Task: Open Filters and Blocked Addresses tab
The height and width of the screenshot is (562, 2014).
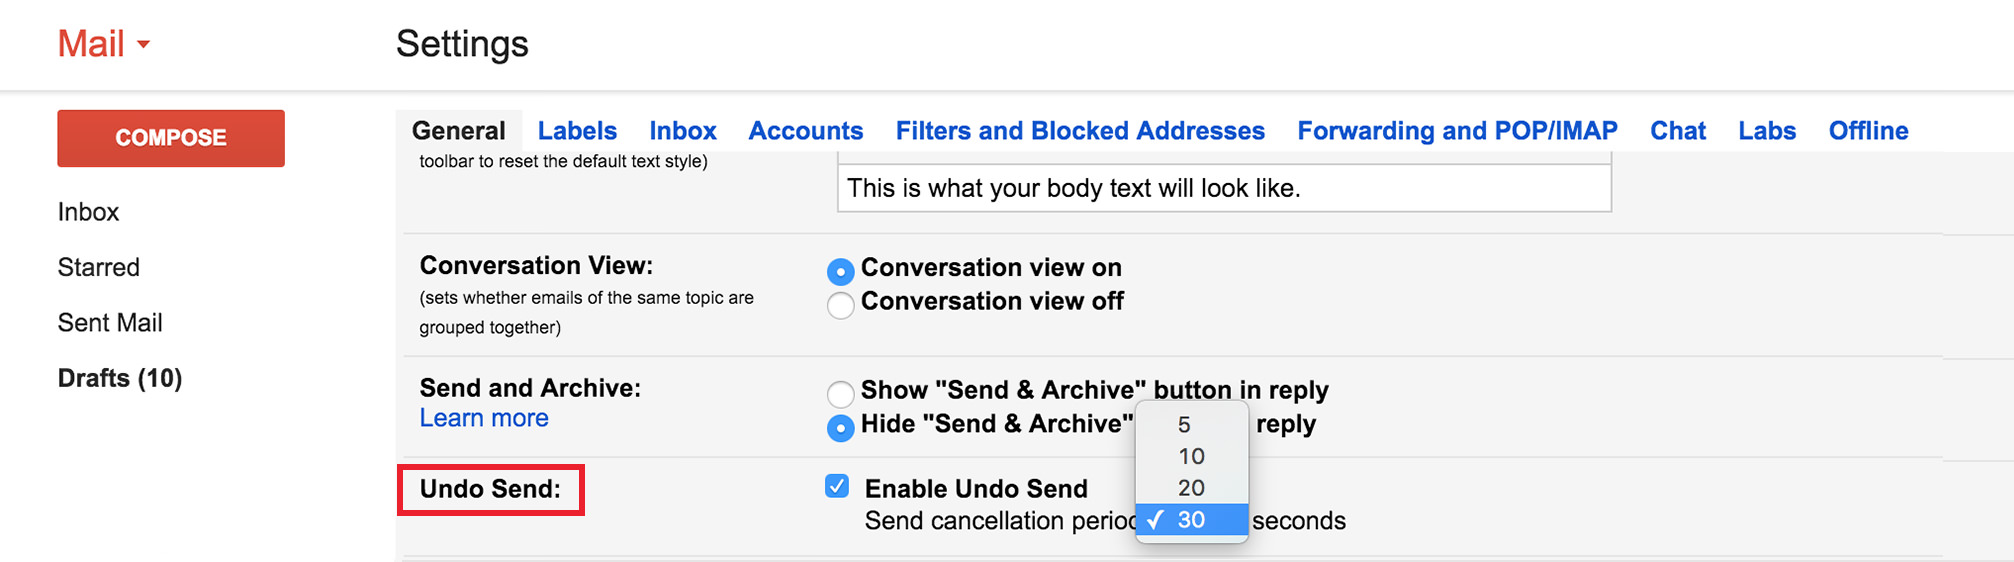Action: pyautogui.click(x=1080, y=131)
